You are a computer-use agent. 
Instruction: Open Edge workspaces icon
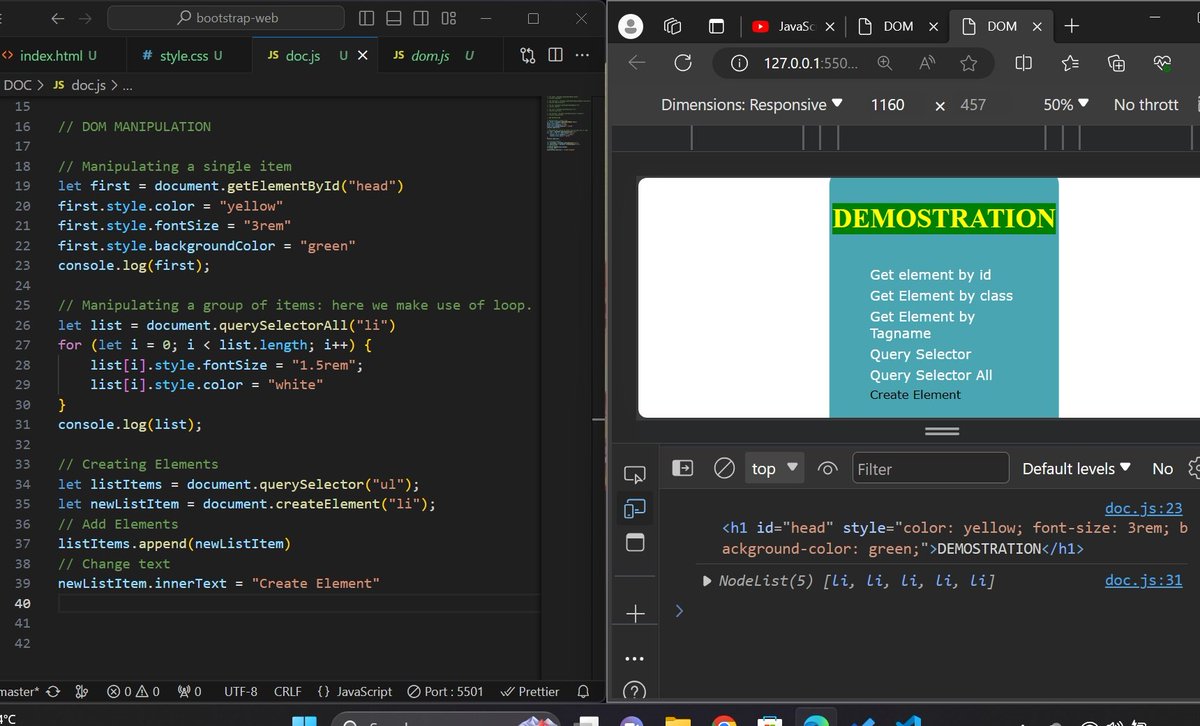click(673, 26)
